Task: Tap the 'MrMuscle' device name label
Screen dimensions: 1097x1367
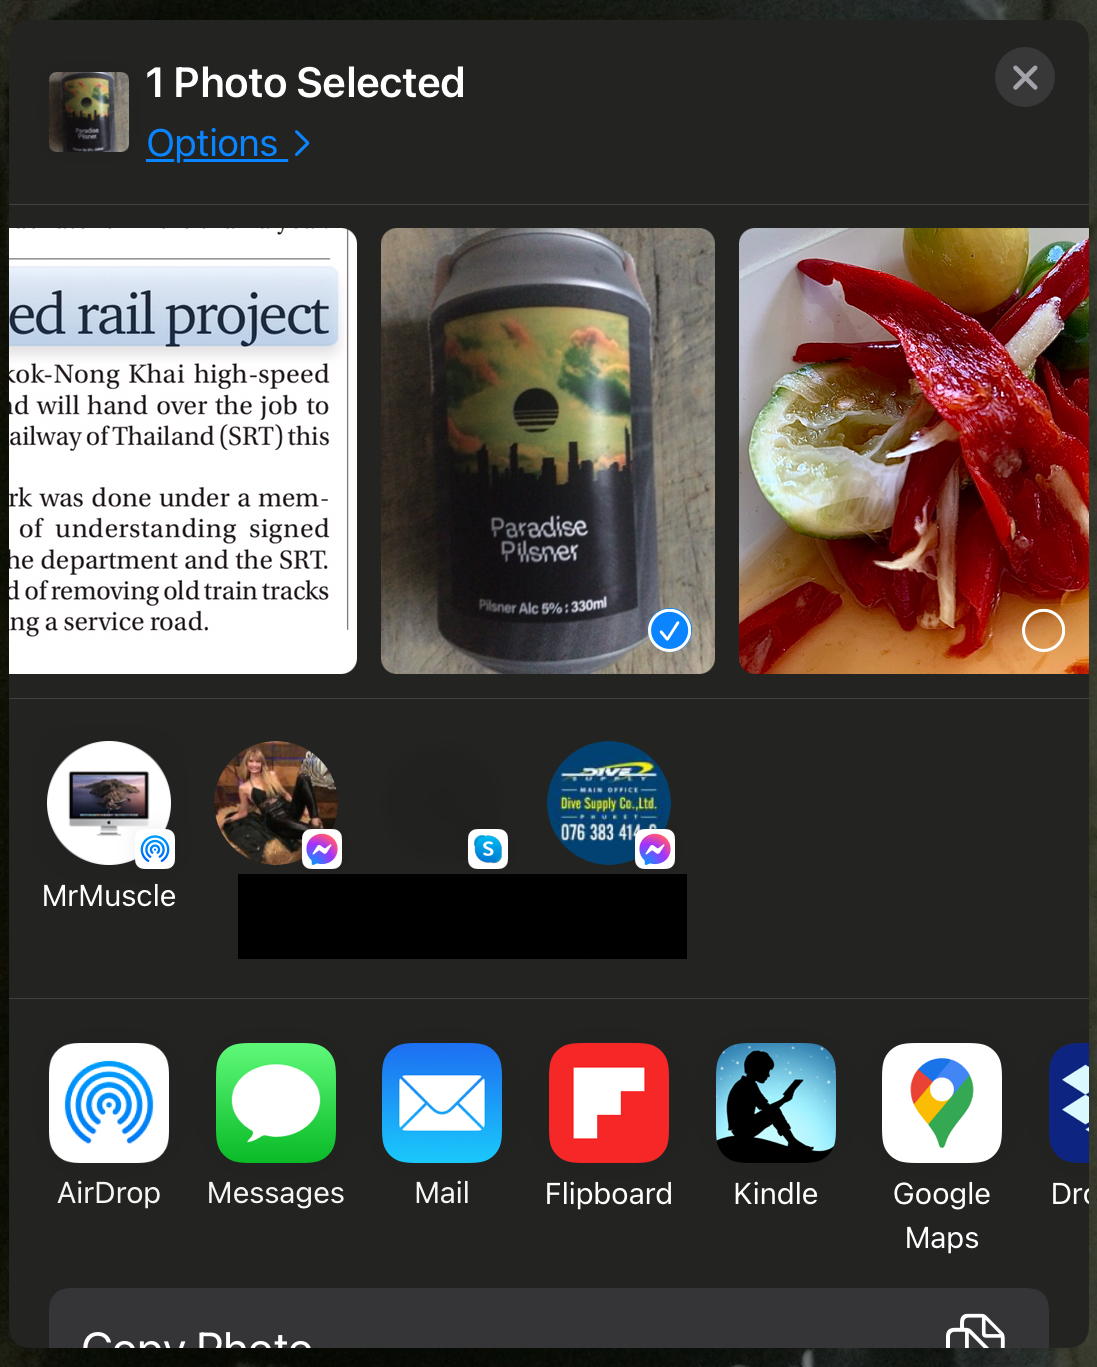Action: [109, 896]
